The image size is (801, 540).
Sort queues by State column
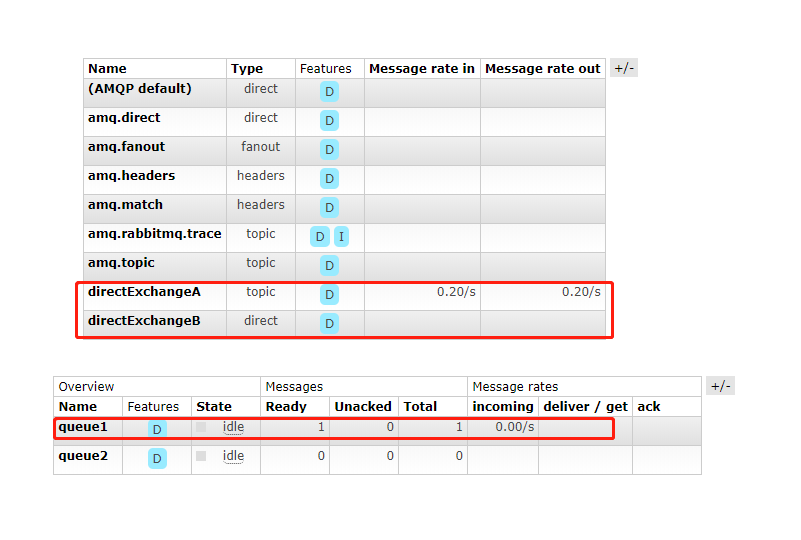tap(214, 407)
